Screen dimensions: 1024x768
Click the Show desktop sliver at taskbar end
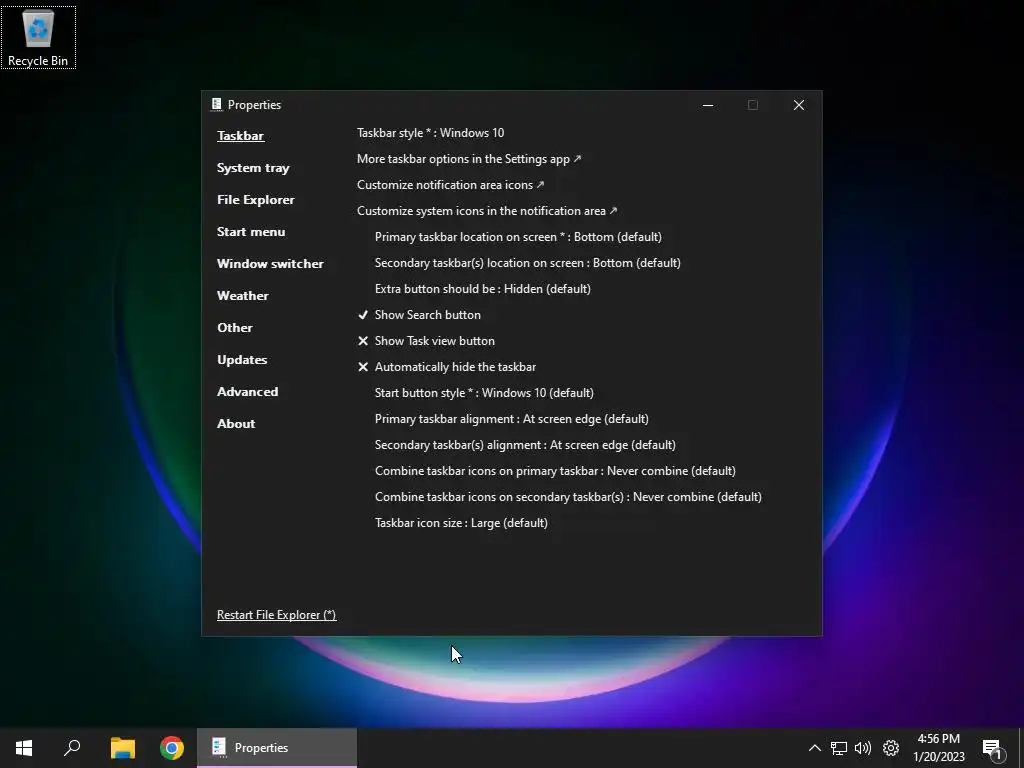coord(1021,748)
